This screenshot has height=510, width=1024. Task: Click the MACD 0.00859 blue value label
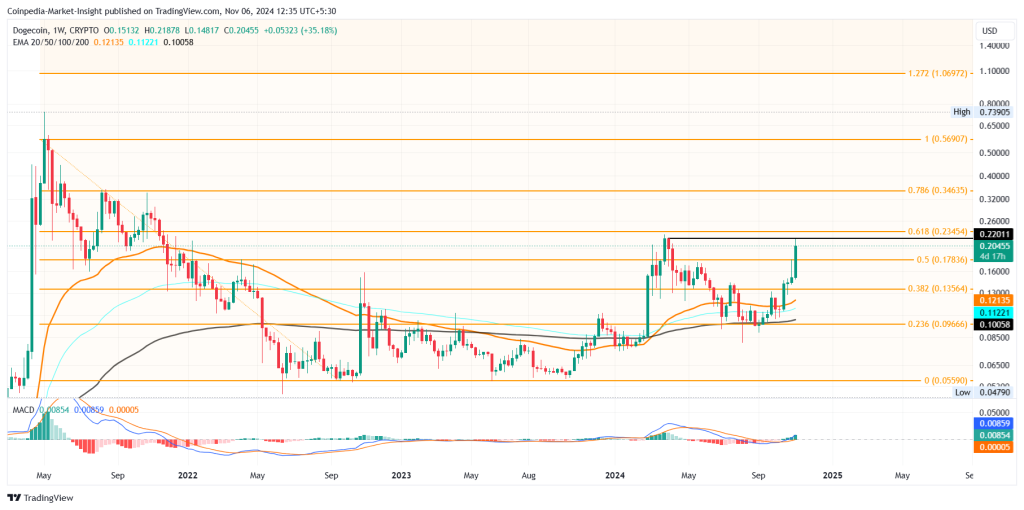[995, 424]
